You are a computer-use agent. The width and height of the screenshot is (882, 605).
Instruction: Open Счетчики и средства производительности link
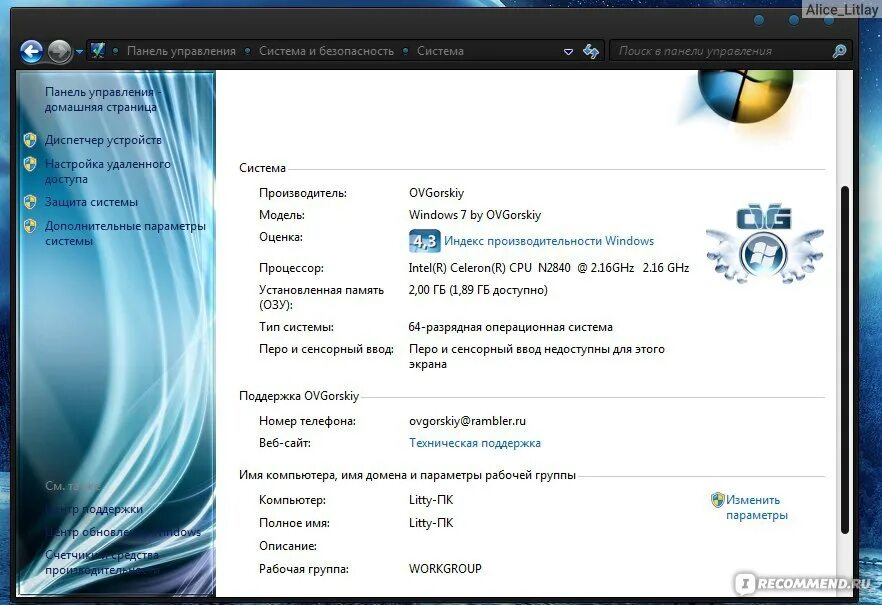(x=102, y=562)
